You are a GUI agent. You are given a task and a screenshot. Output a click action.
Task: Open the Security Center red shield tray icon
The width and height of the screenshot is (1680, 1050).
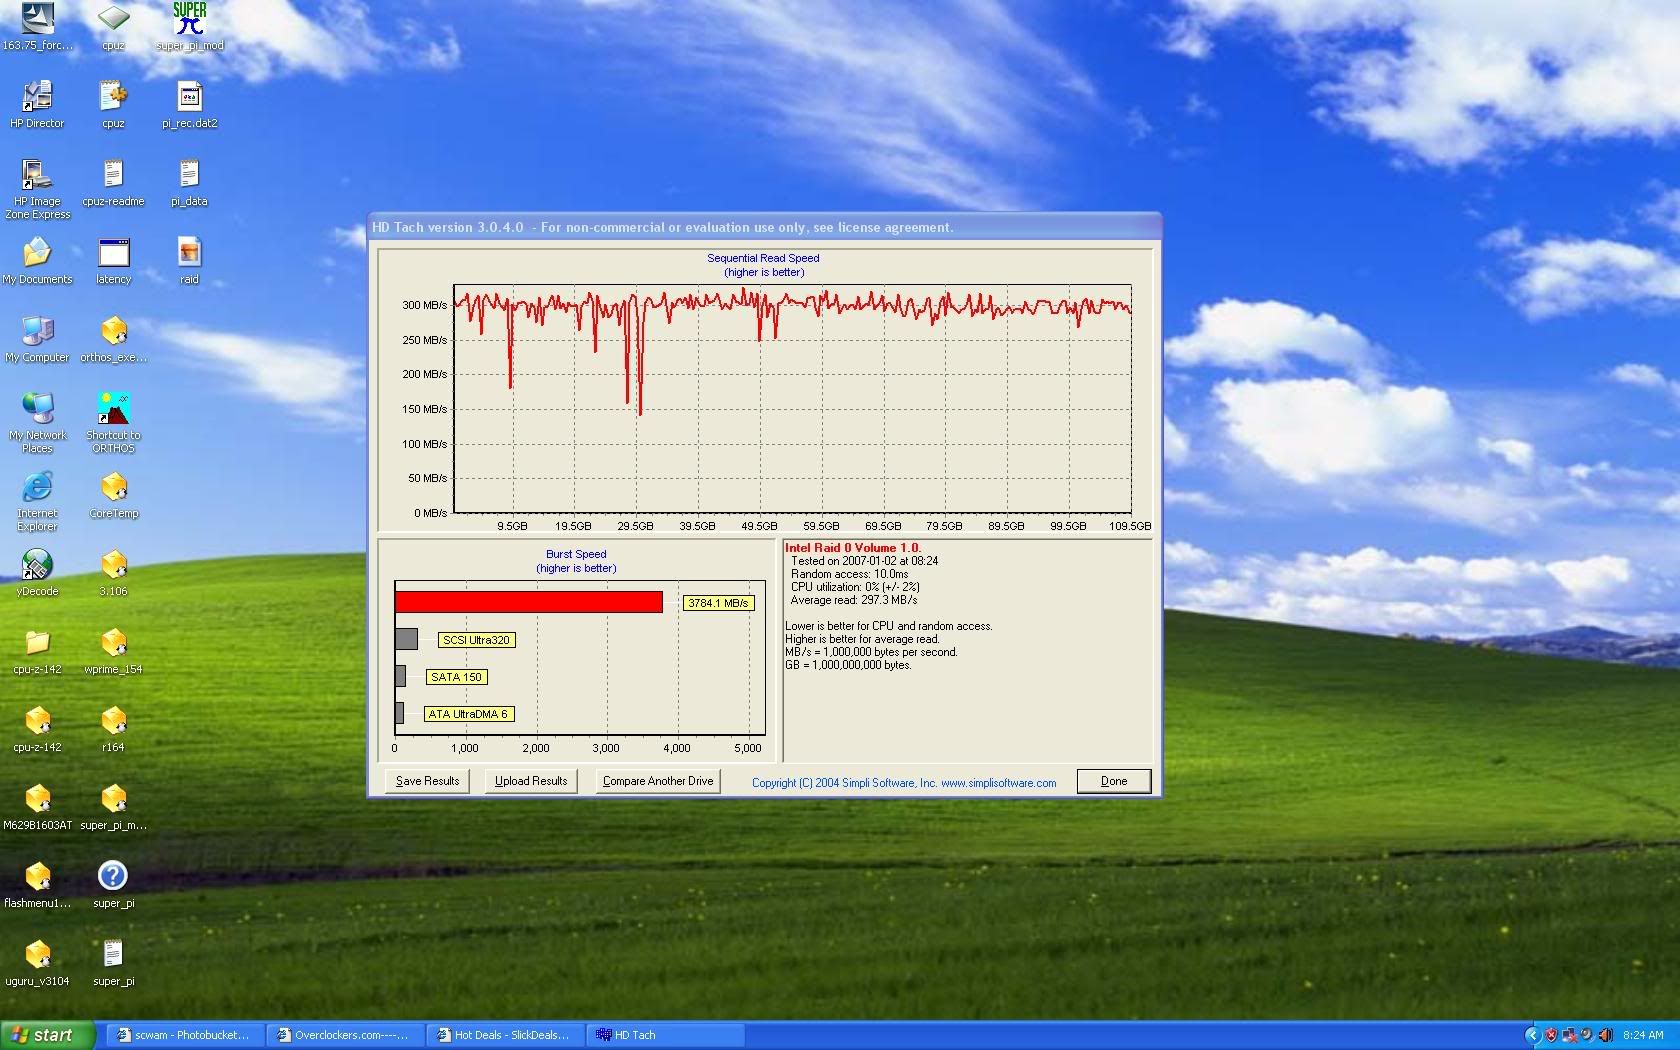click(x=1551, y=1035)
